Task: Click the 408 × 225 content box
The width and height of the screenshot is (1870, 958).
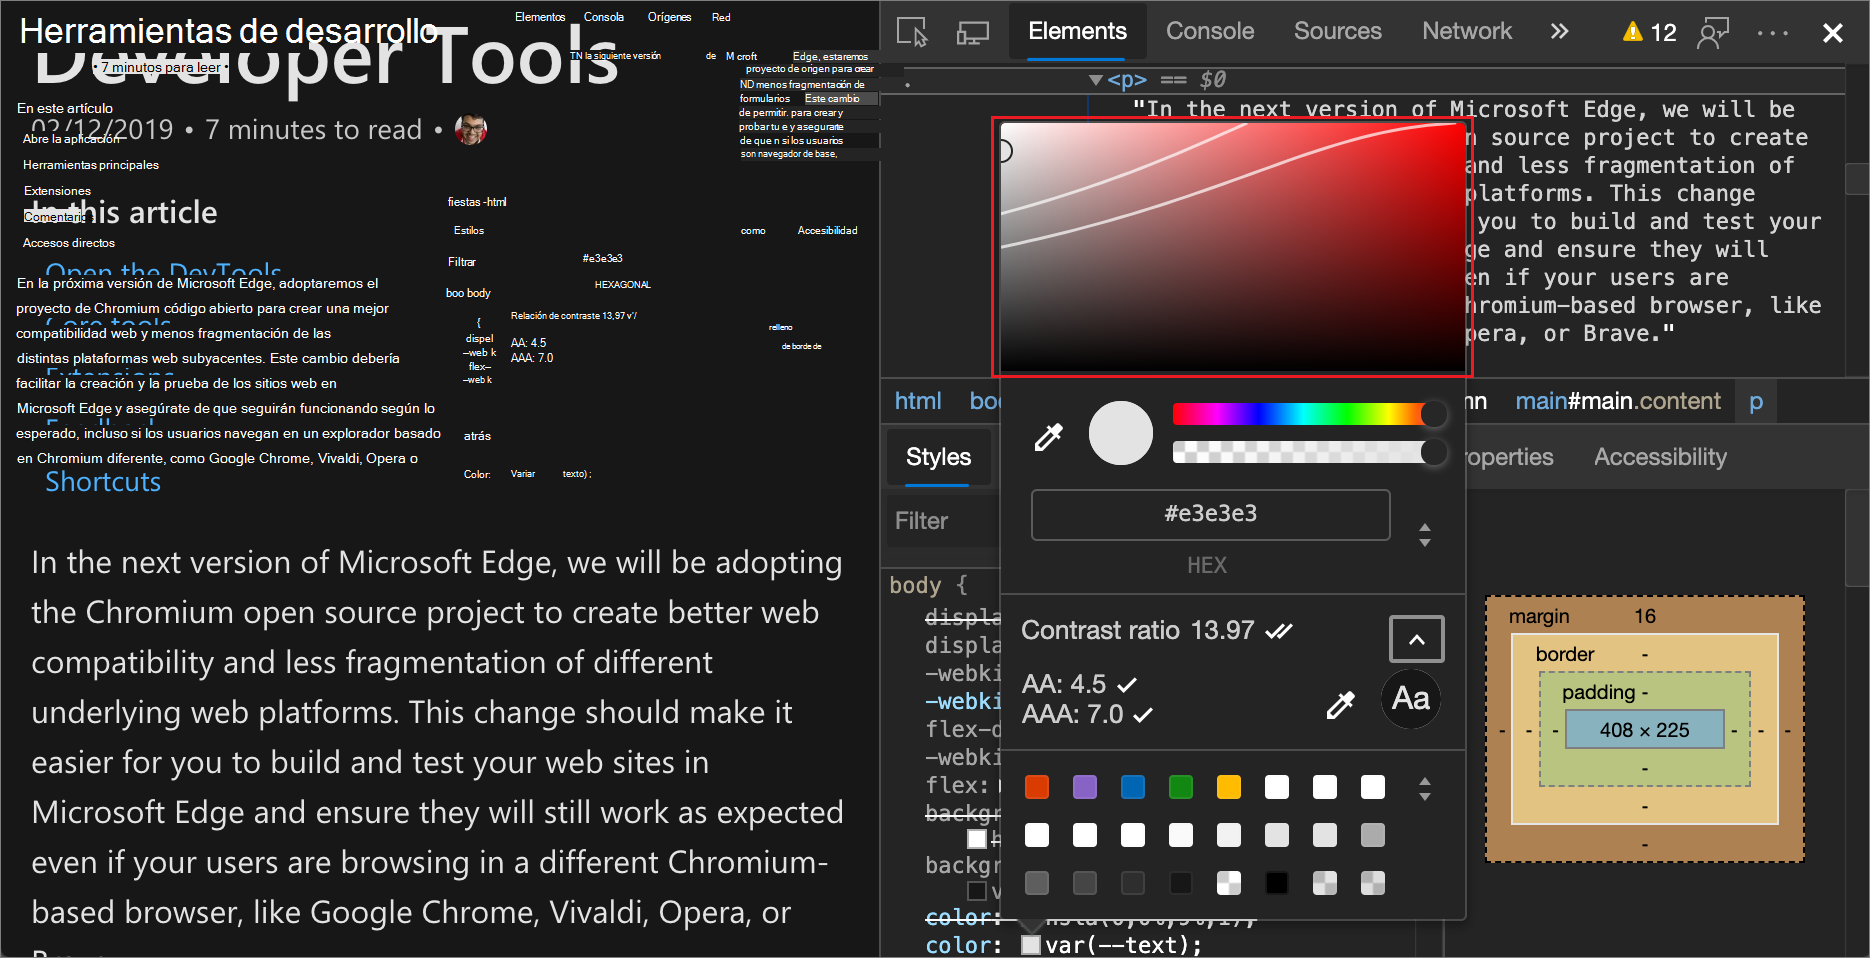Action: (x=1644, y=730)
